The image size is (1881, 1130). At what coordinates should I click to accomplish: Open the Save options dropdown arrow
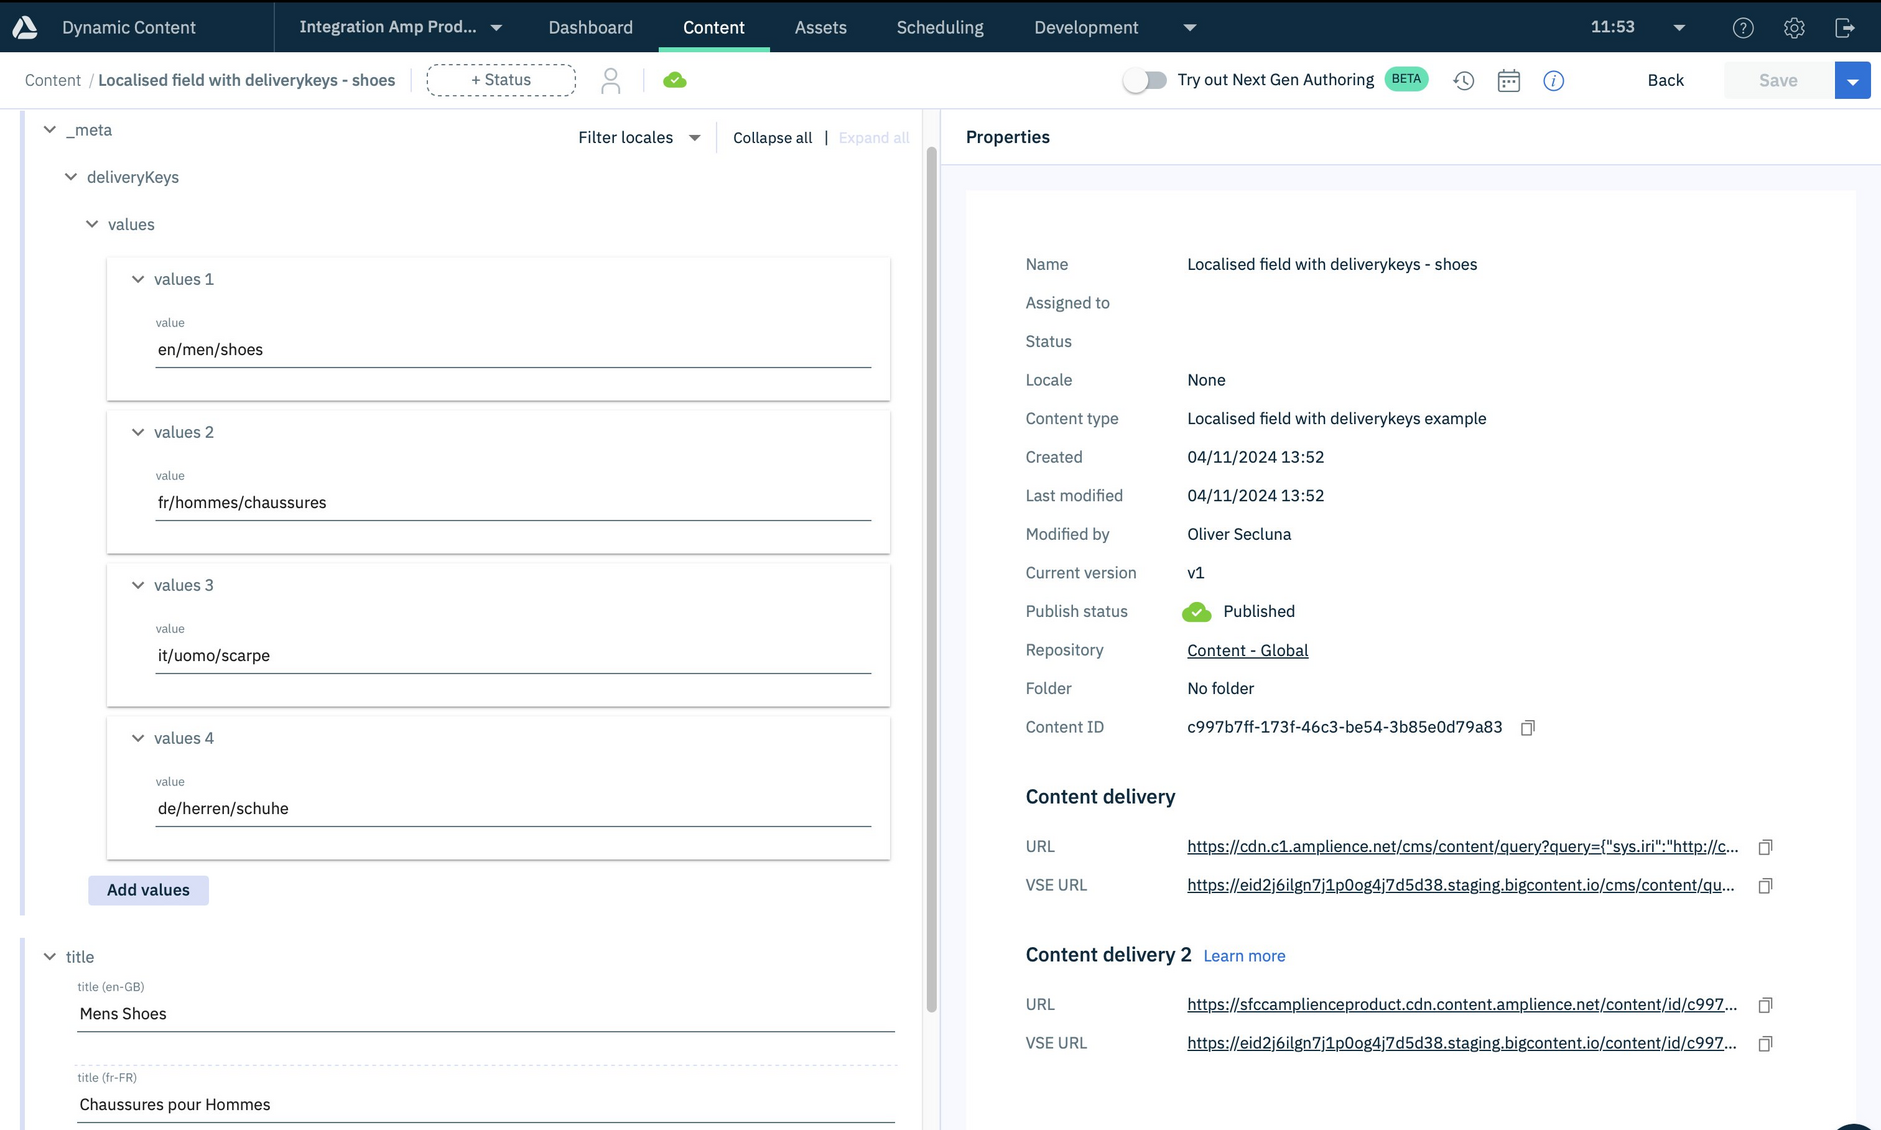point(1853,81)
